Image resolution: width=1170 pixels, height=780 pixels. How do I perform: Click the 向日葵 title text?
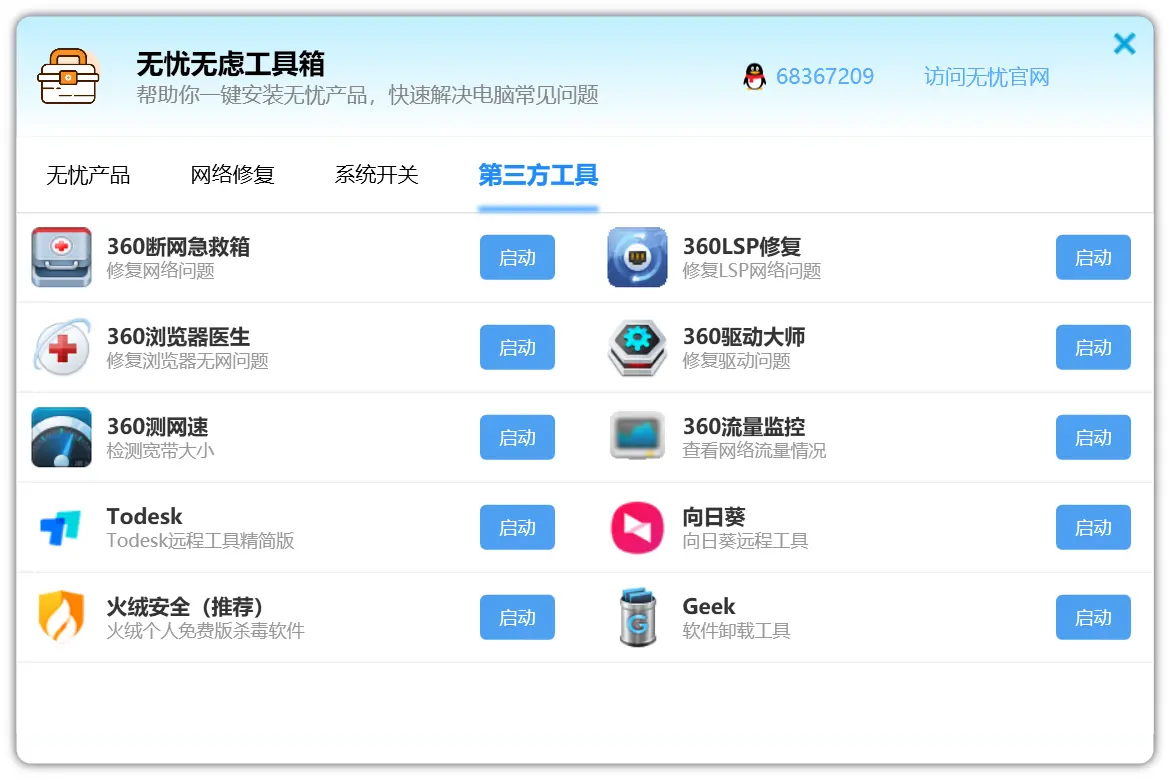point(713,517)
